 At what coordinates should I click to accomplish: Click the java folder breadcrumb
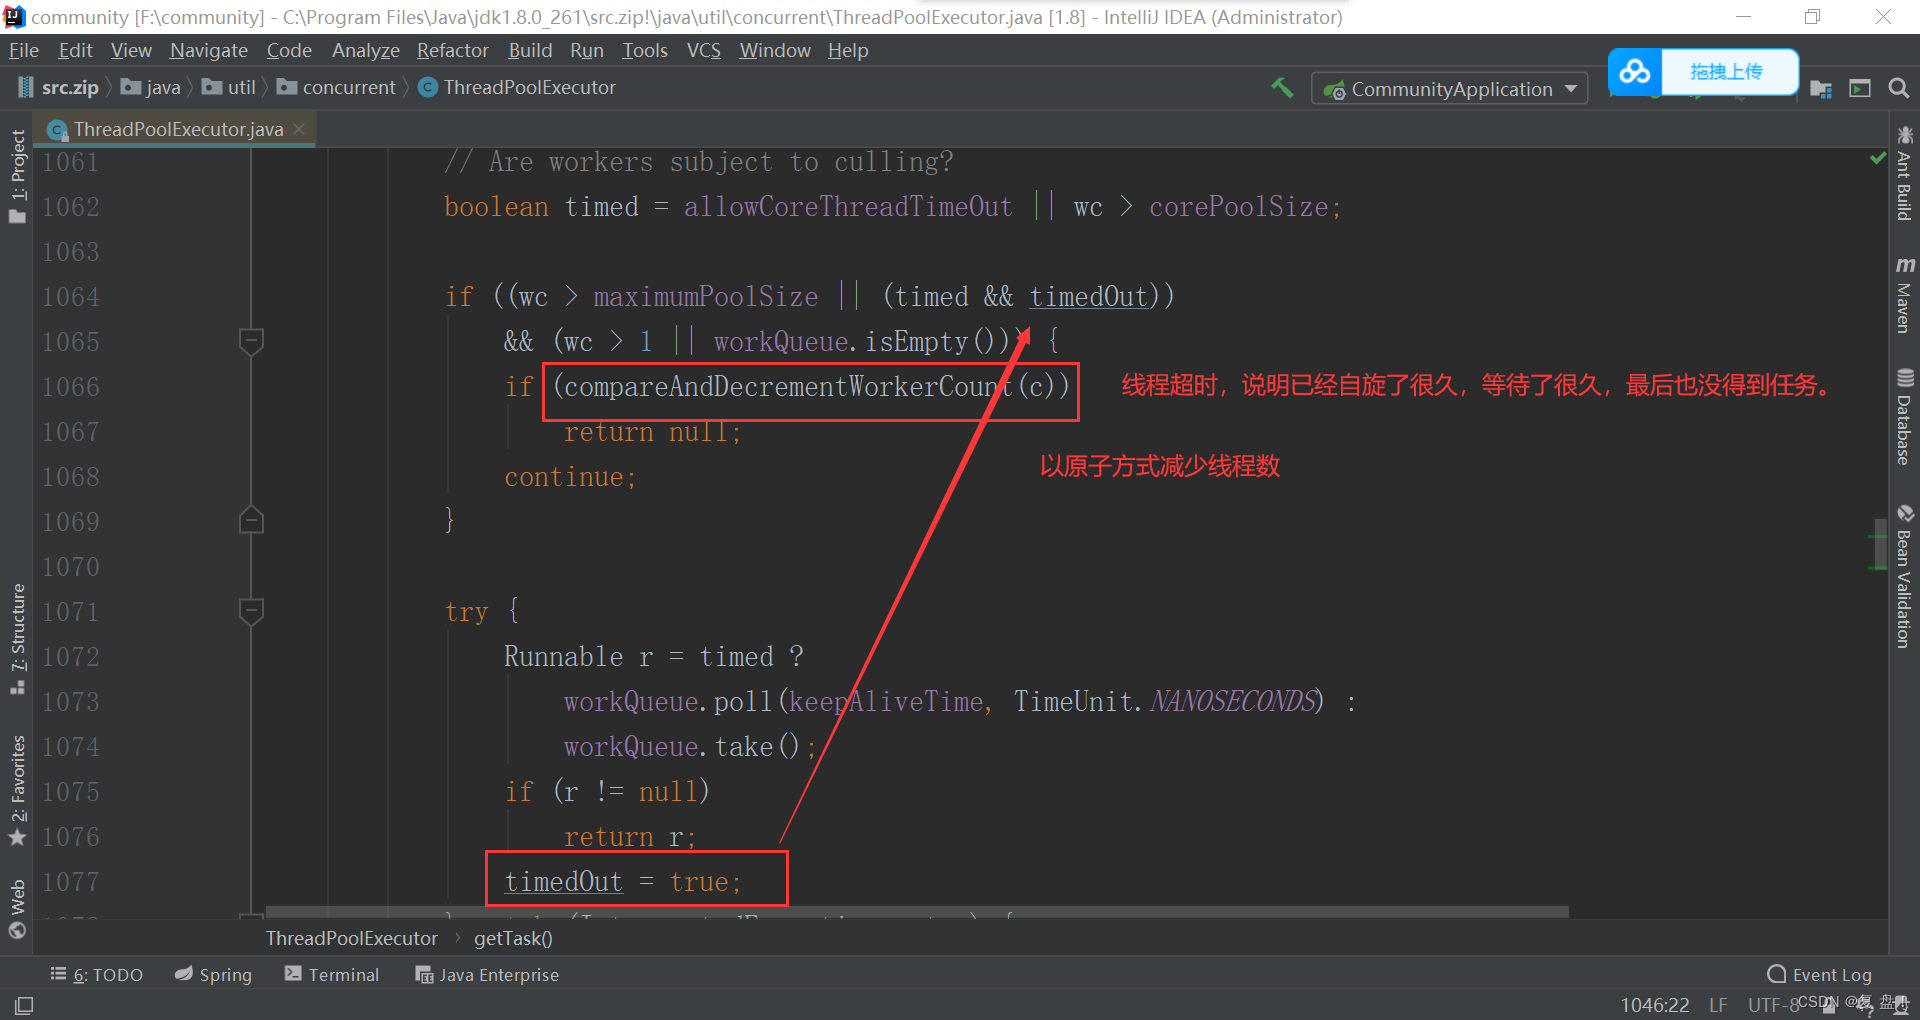(x=151, y=88)
